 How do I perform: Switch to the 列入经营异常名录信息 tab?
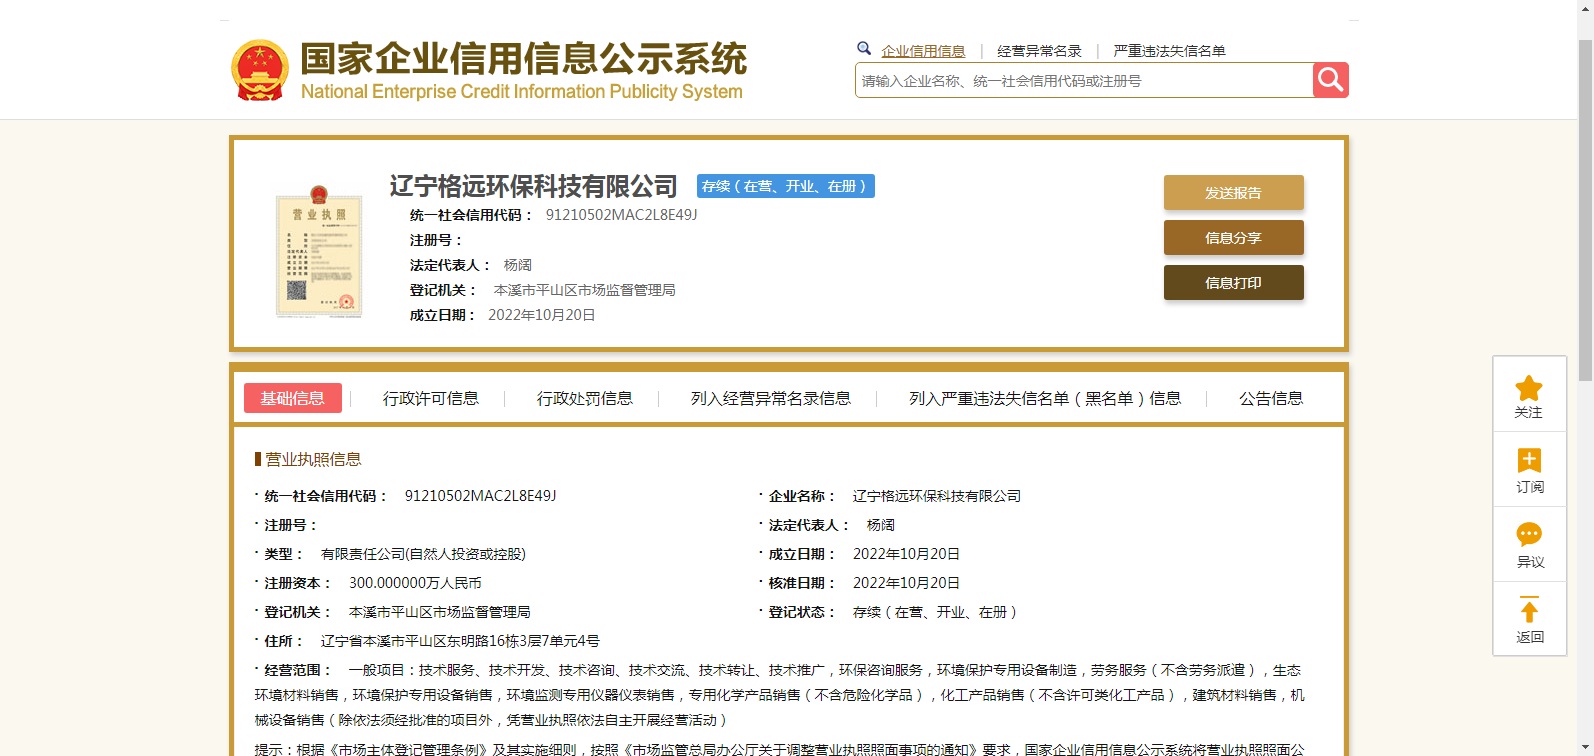[771, 398]
